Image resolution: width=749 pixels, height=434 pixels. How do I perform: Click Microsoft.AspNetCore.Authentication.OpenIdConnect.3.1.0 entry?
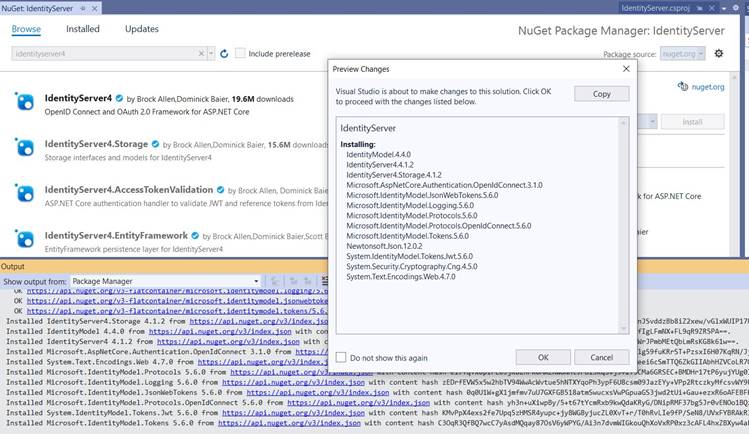click(444, 185)
